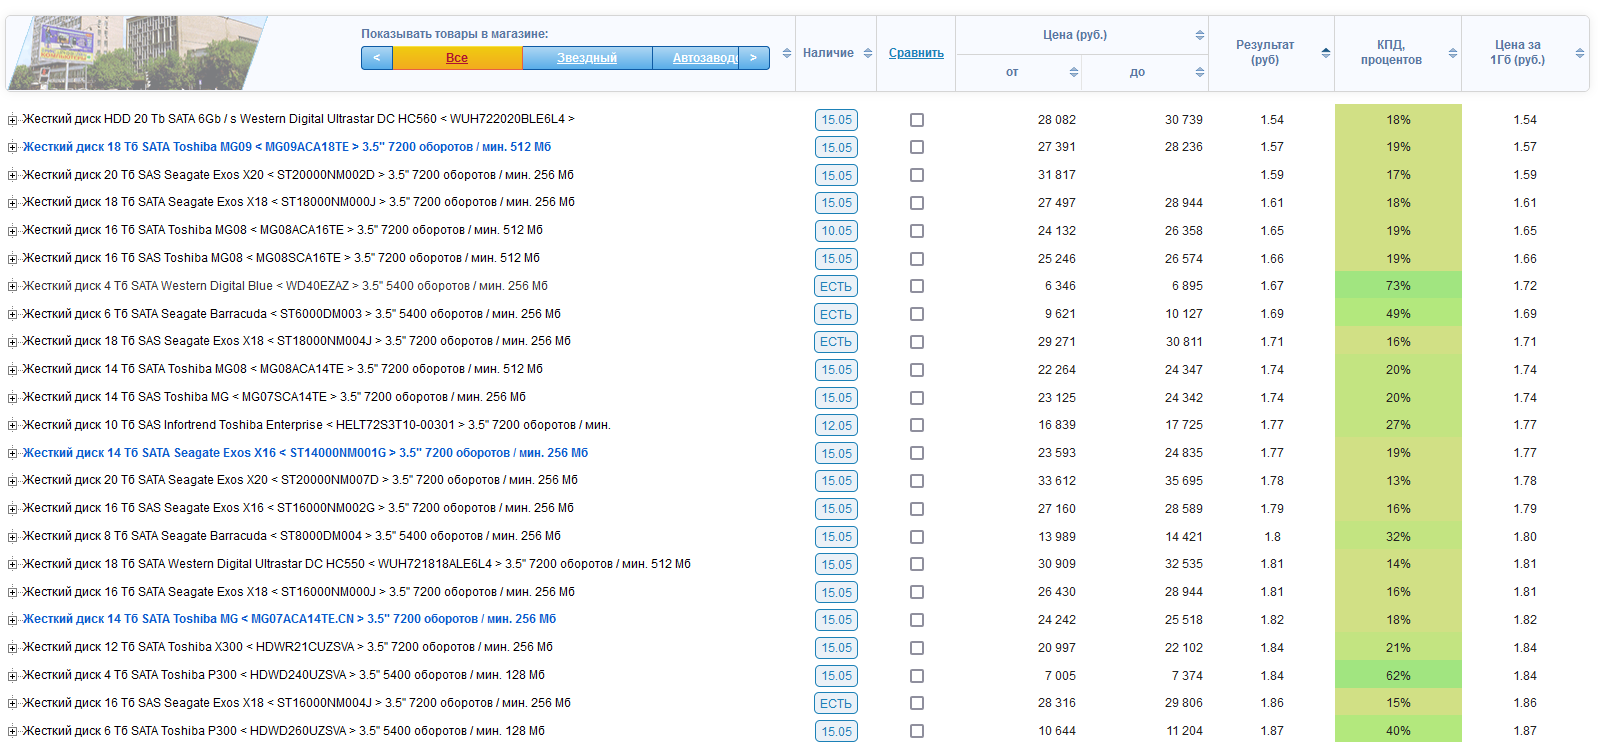Expand row Toshiba P300 HDWD240UZSVA
1598x742 pixels.
tap(13, 676)
